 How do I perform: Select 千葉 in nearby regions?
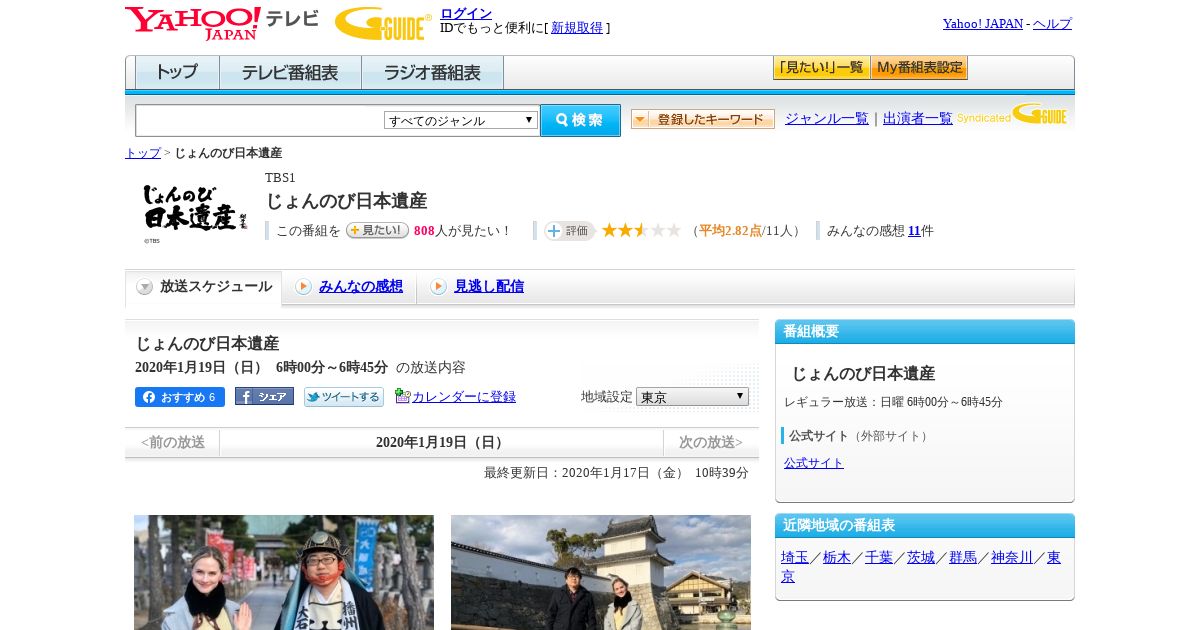click(x=879, y=558)
